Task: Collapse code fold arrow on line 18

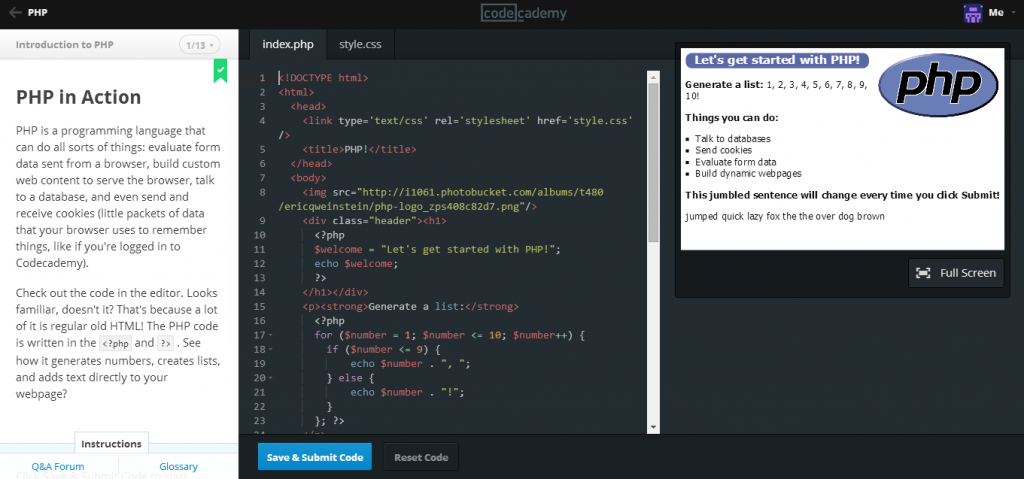Action: tap(271, 350)
